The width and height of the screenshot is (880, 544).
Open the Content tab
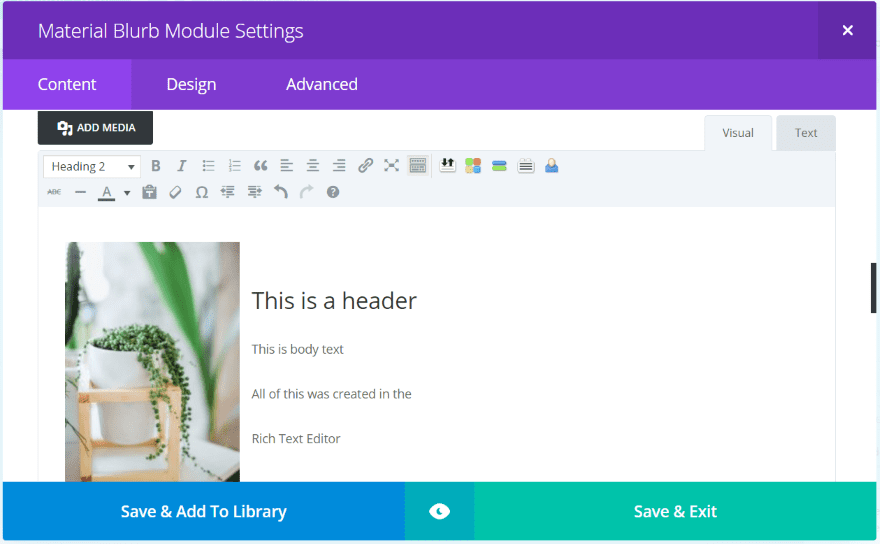coord(67,84)
